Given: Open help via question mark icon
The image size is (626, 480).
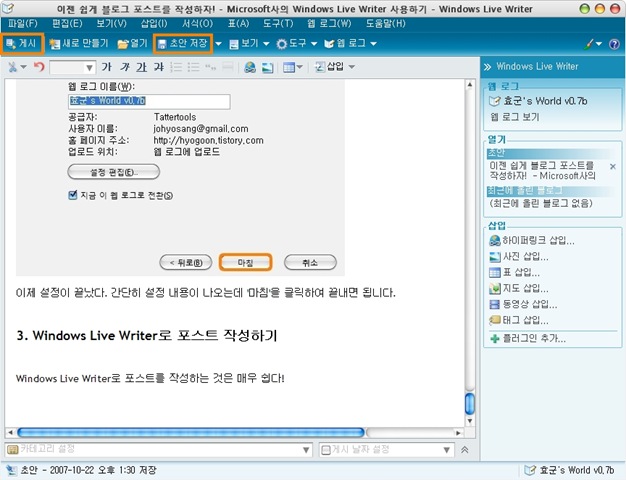Looking at the screenshot, I should [x=614, y=44].
